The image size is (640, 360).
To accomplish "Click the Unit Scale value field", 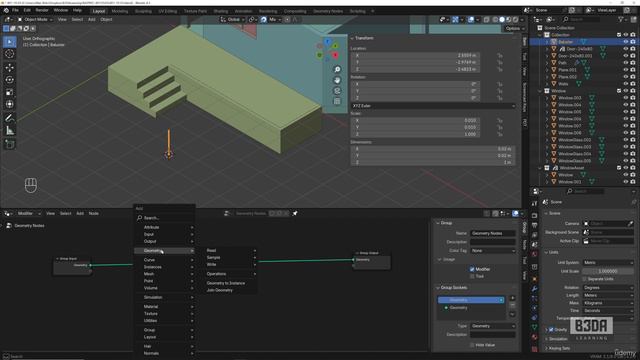I will click(608, 271).
